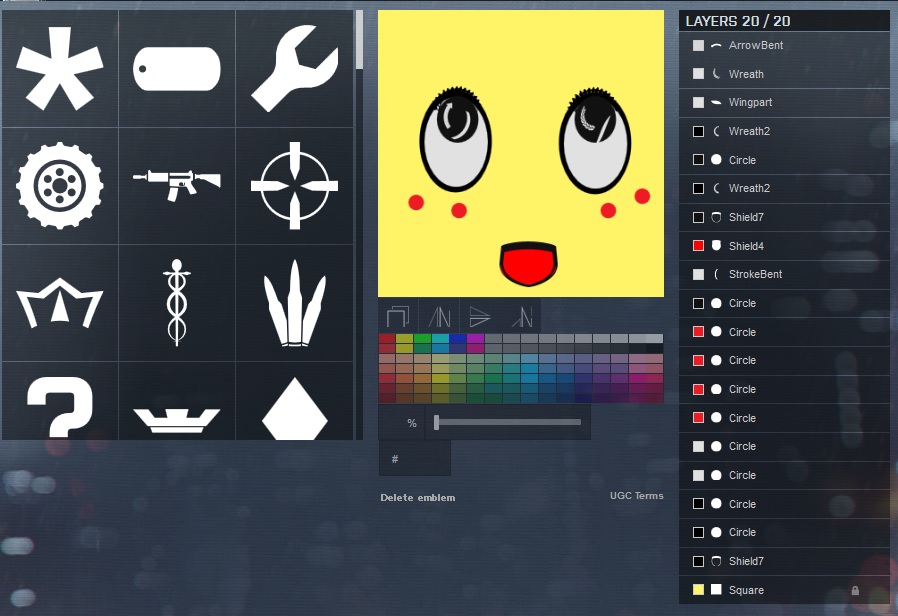Open the UGC Terms link
898x616 pixels.
click(636, 496)
